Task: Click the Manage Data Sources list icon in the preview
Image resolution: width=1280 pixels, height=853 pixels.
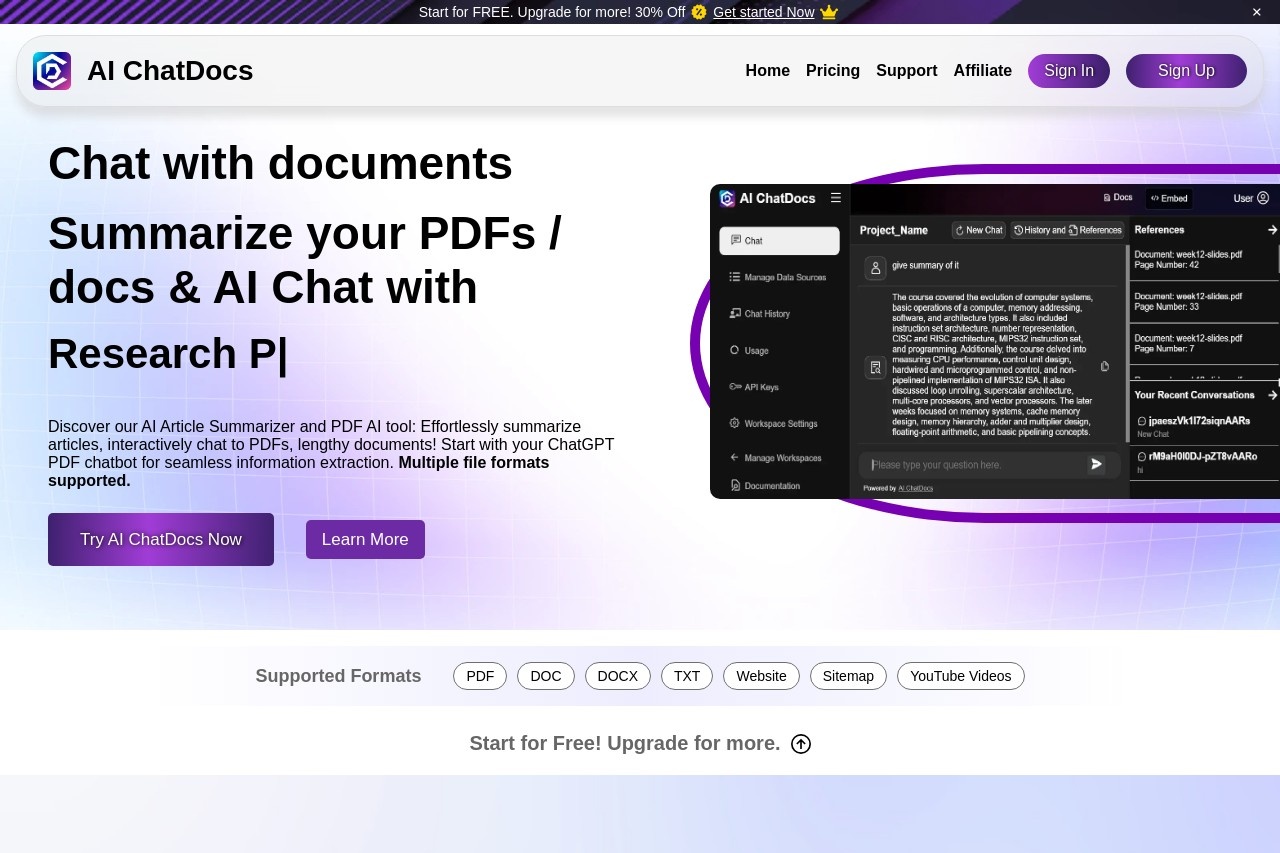Action: pyautogui.click(x=735, y=277)
